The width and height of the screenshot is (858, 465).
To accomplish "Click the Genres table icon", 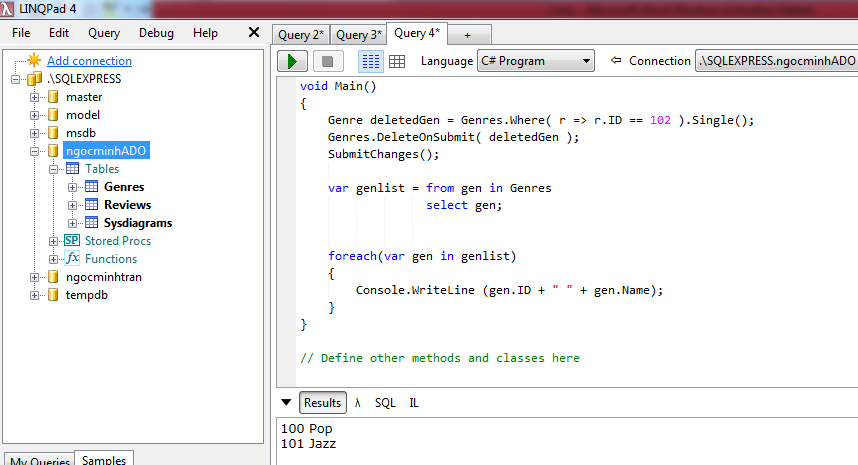I will [91, 187].
